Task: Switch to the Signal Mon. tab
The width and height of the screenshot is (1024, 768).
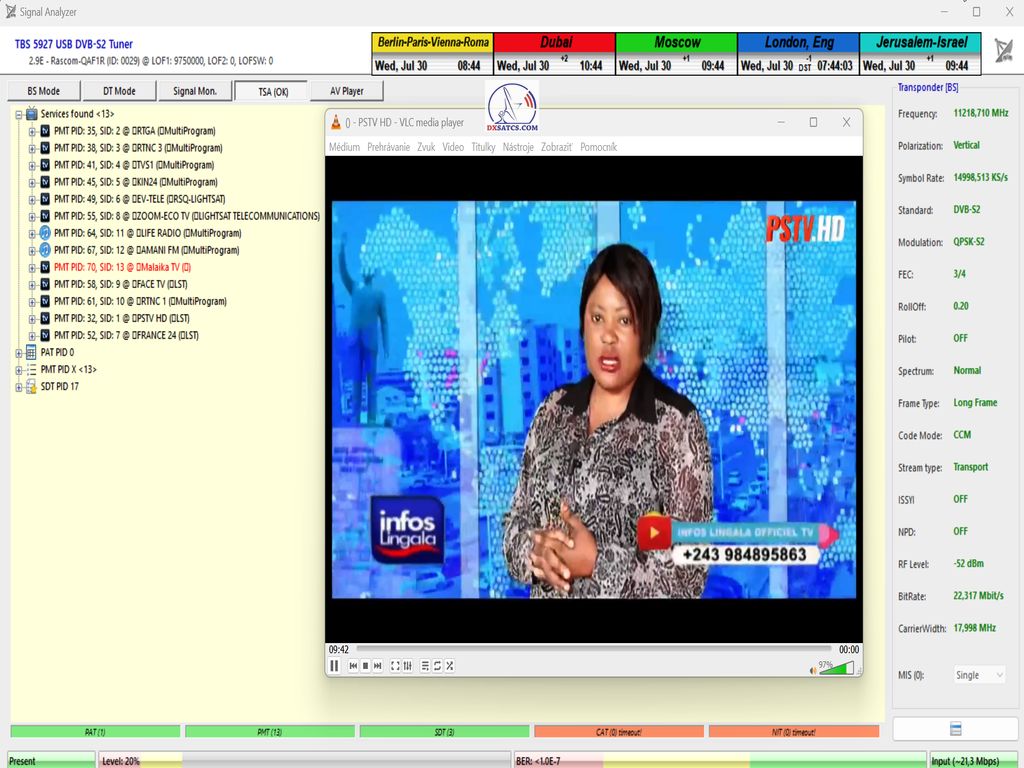Action: (194, 91)
